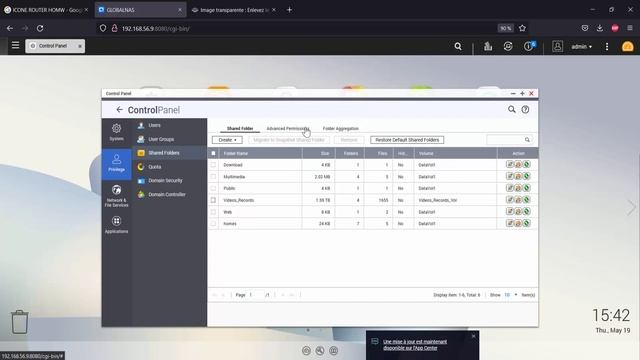The width and height of the screenshot is (640, 360).
Task: Expand the Create dropdown button
Action: 227,140
